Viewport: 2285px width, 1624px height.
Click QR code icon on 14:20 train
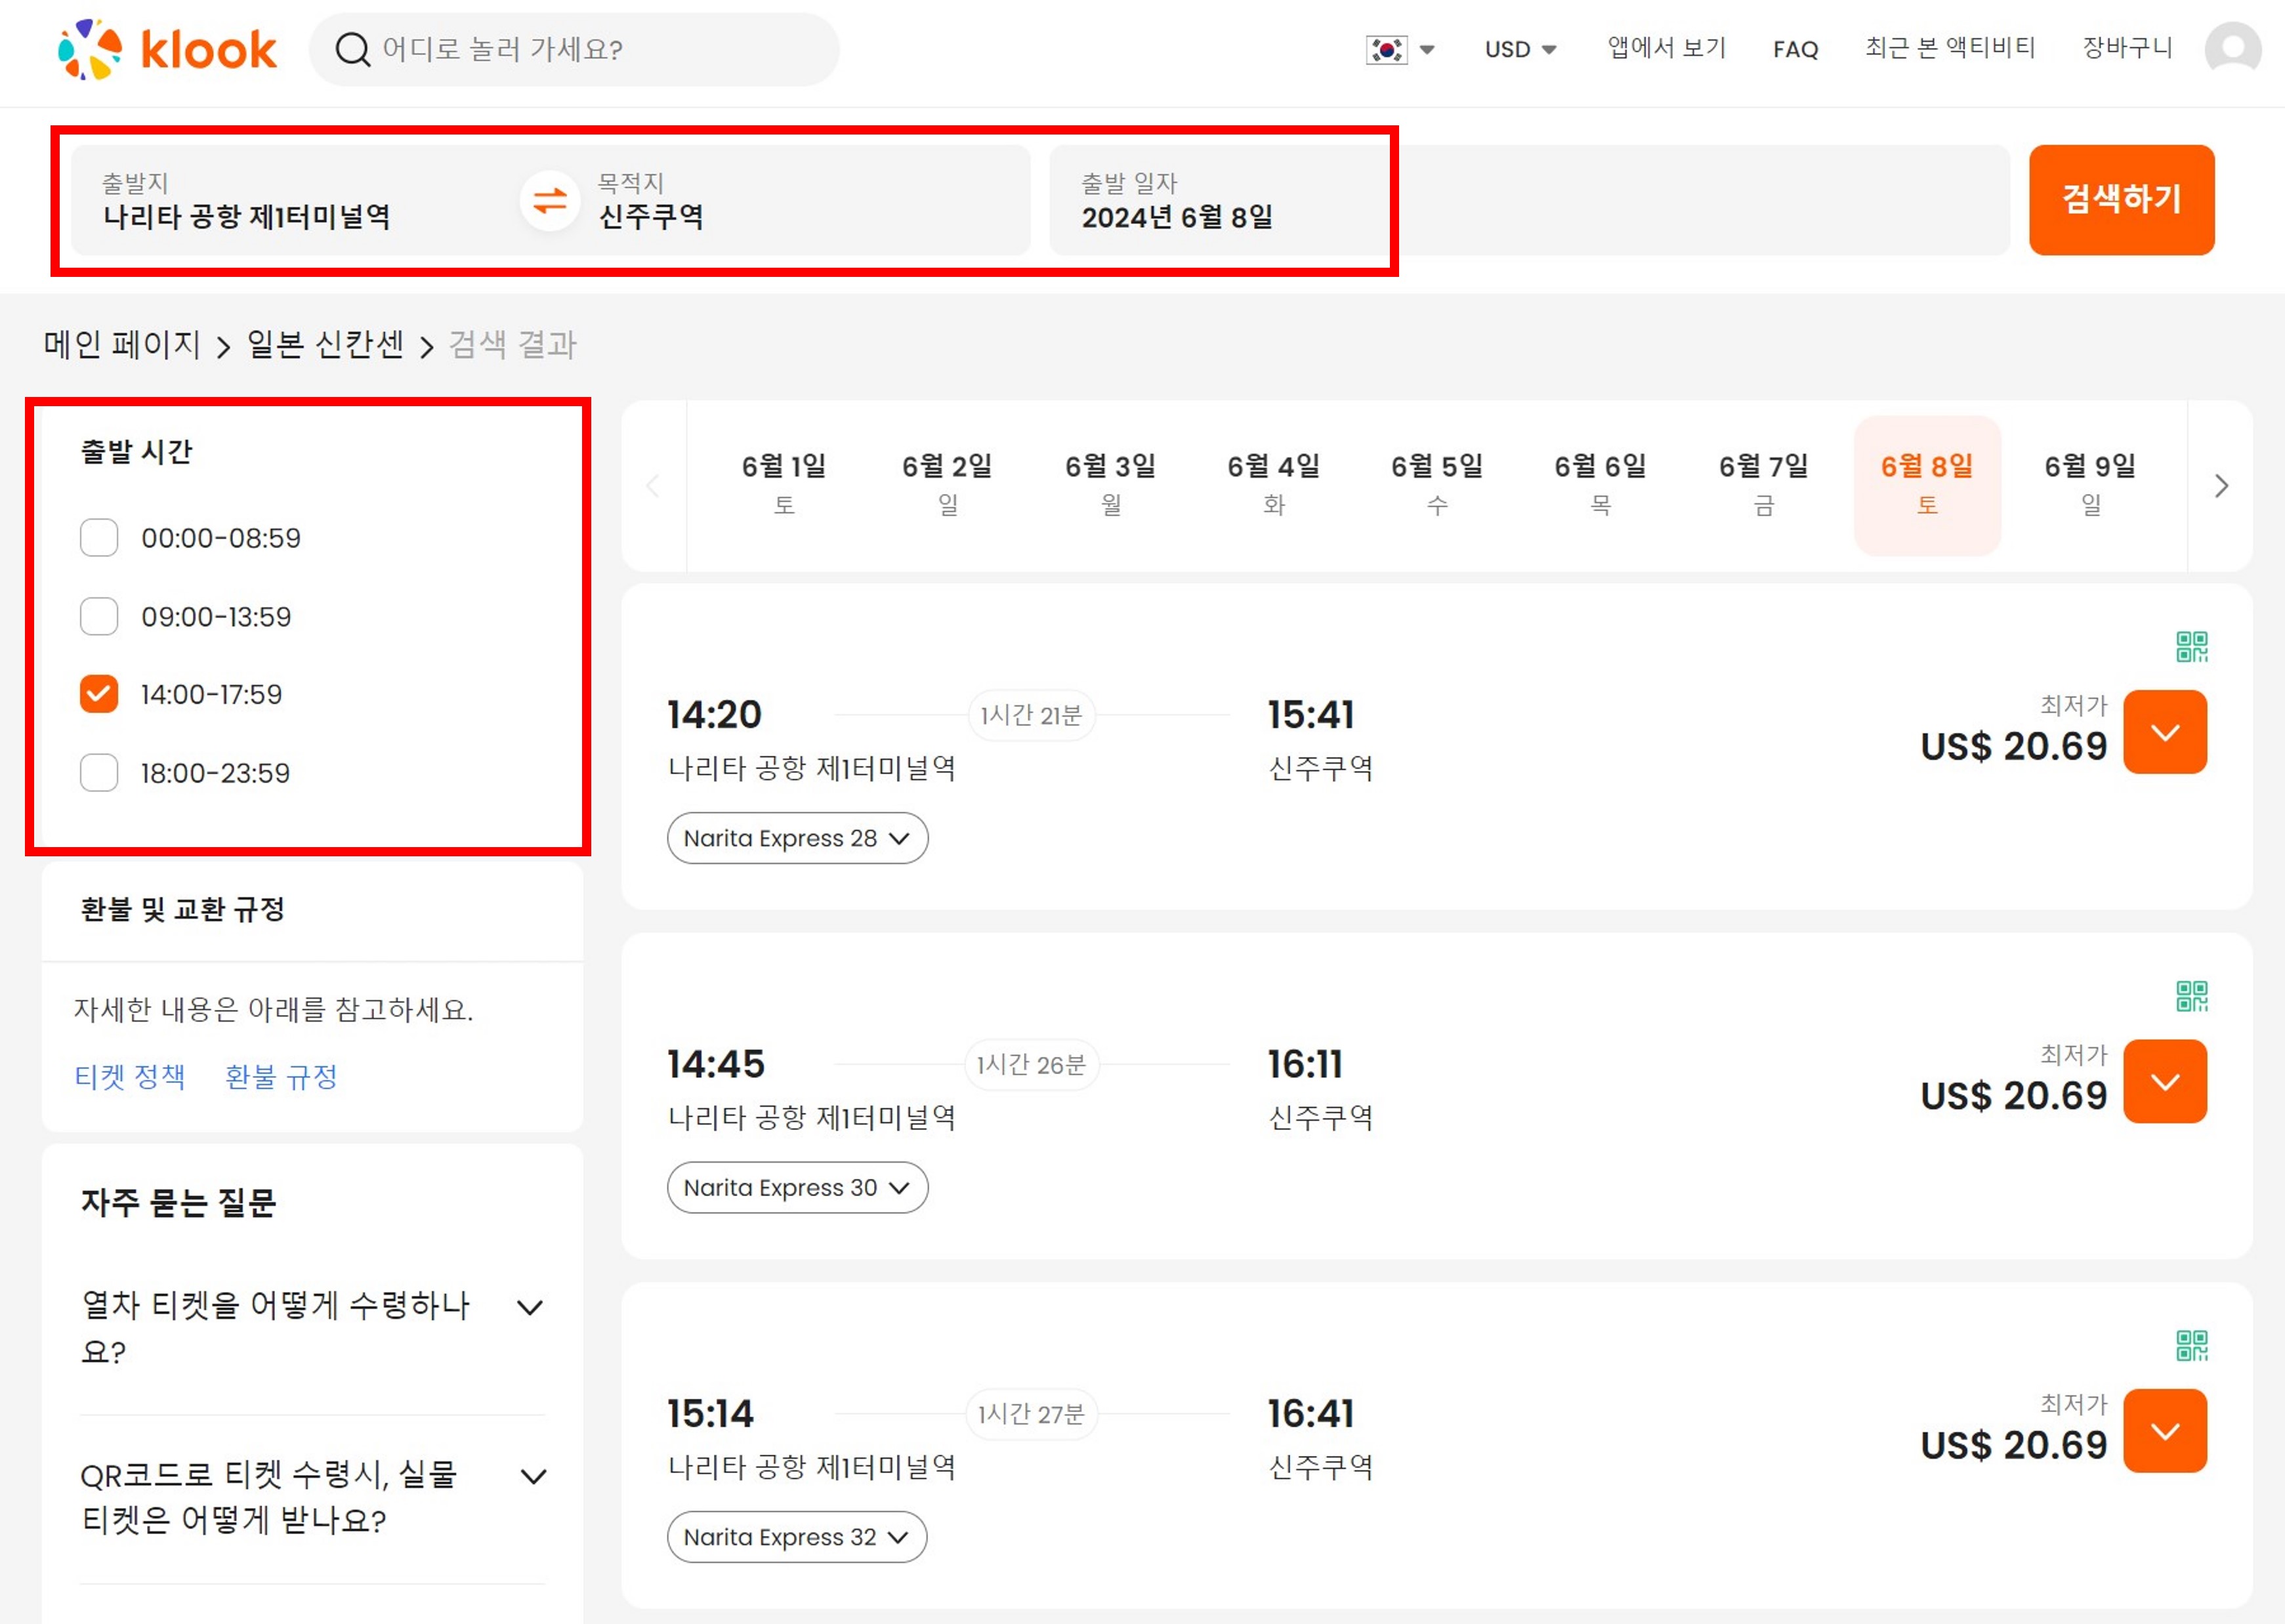tap(2191, 647)
